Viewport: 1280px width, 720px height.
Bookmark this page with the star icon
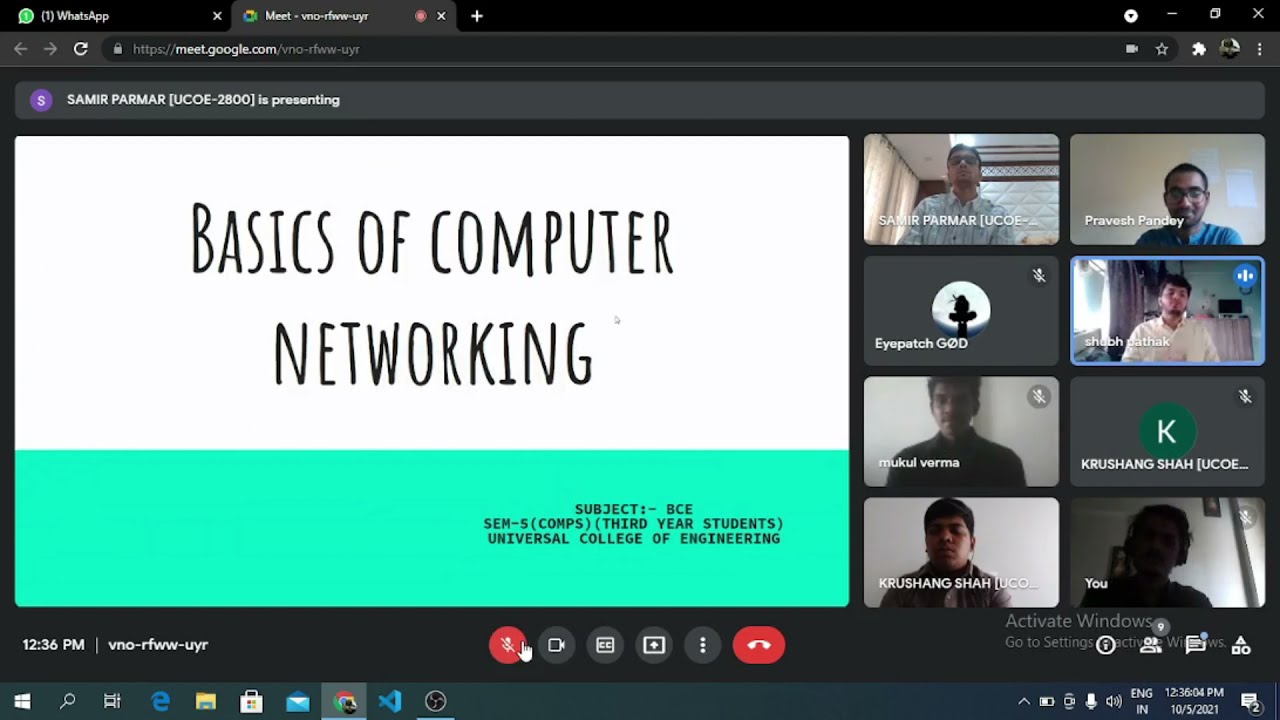pos(1162,49)
